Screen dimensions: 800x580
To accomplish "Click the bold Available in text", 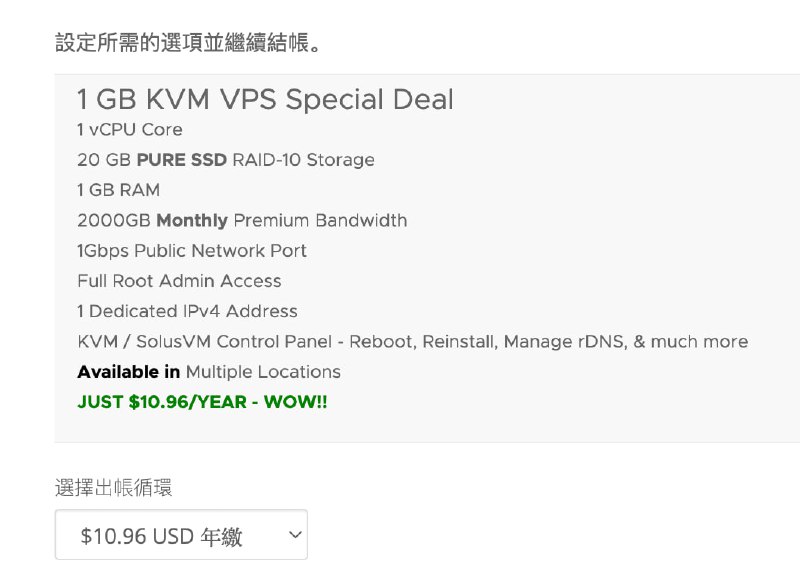I will (128, 372).
